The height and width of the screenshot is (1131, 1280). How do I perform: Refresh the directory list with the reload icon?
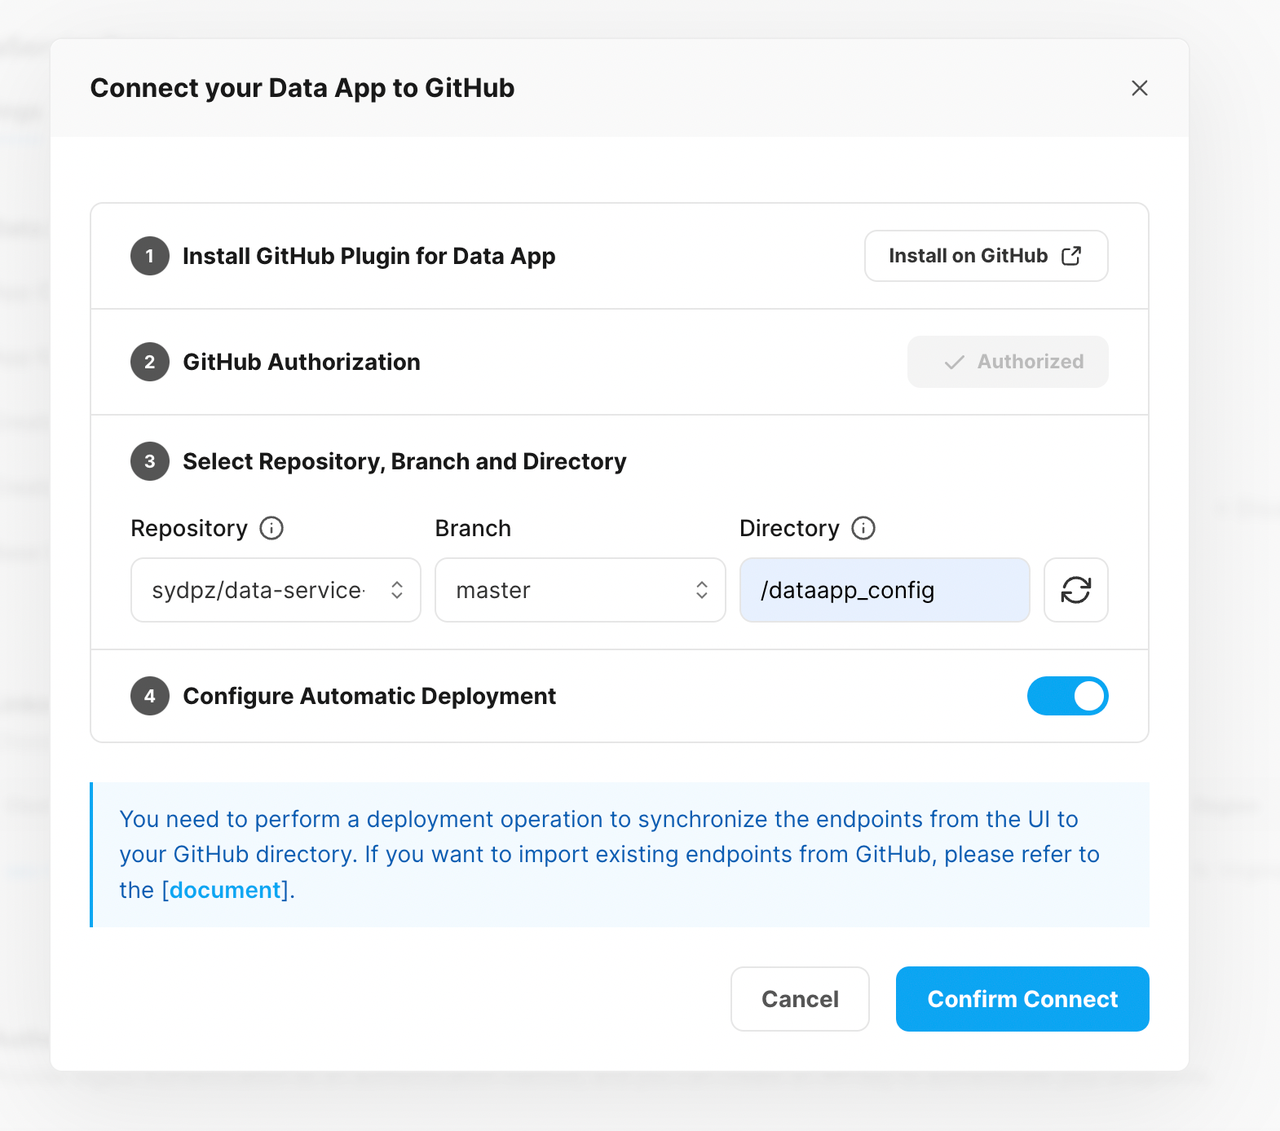coord(1076,590)
